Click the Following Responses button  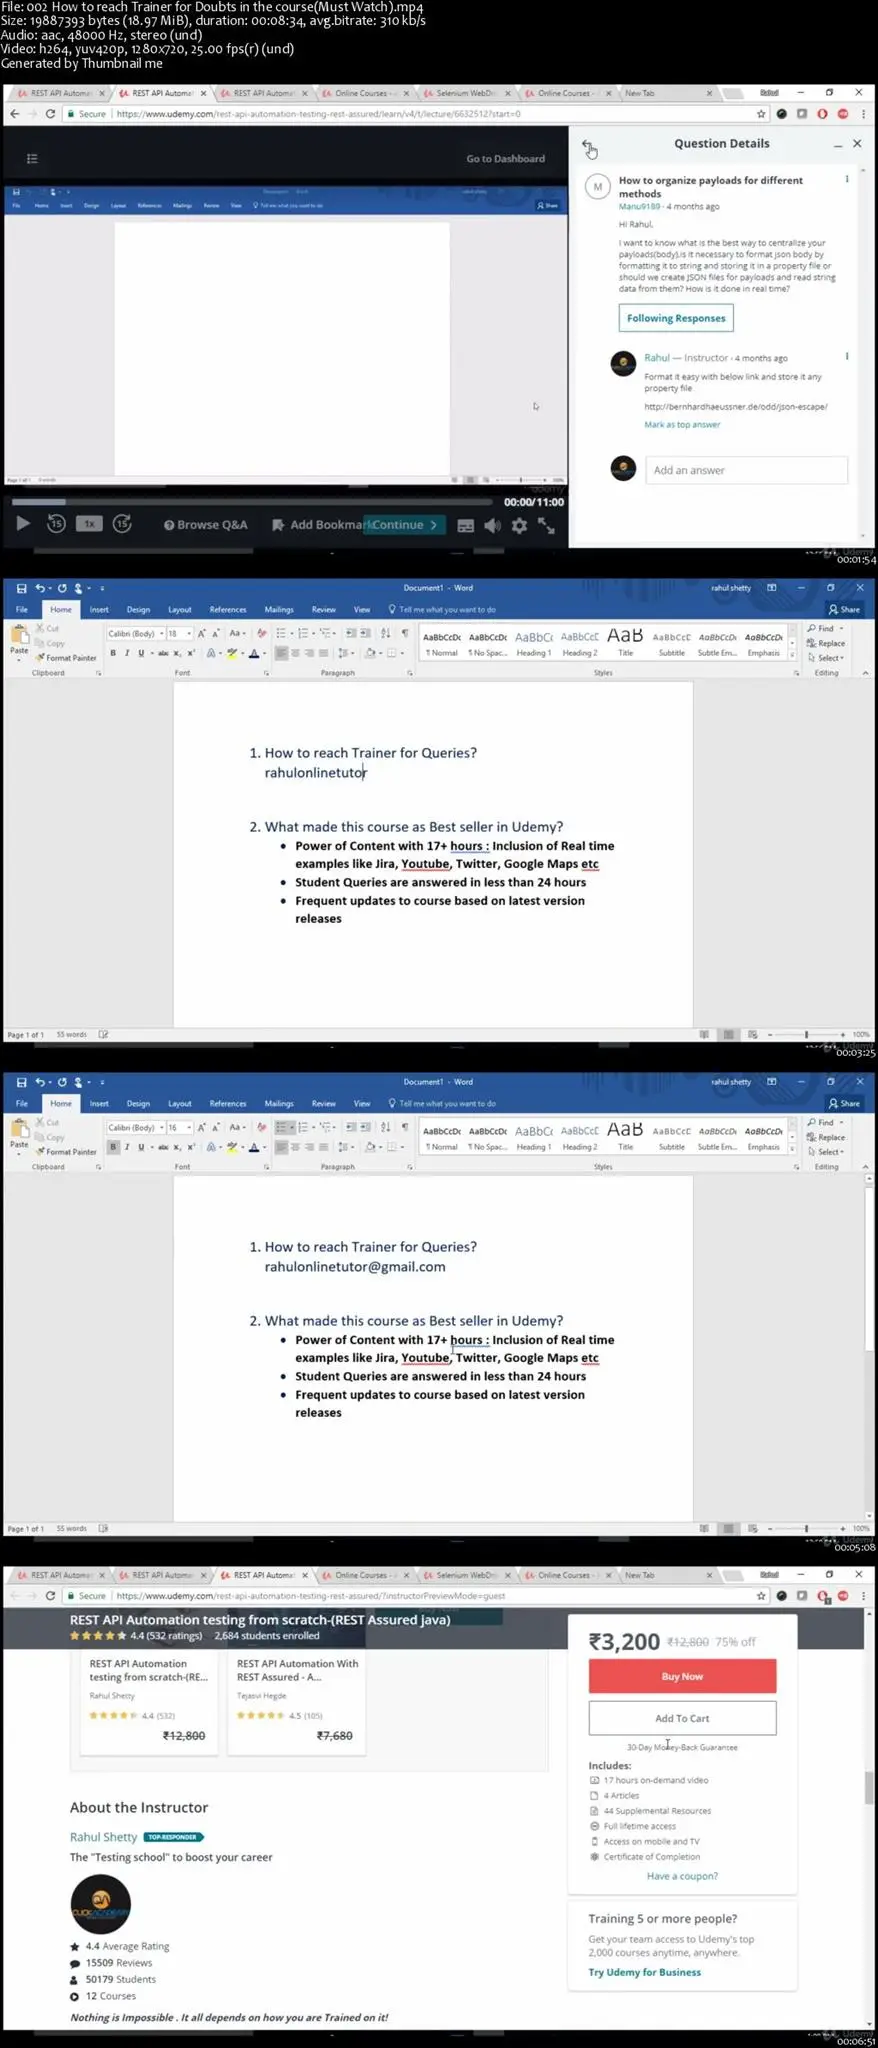[676, 318]
